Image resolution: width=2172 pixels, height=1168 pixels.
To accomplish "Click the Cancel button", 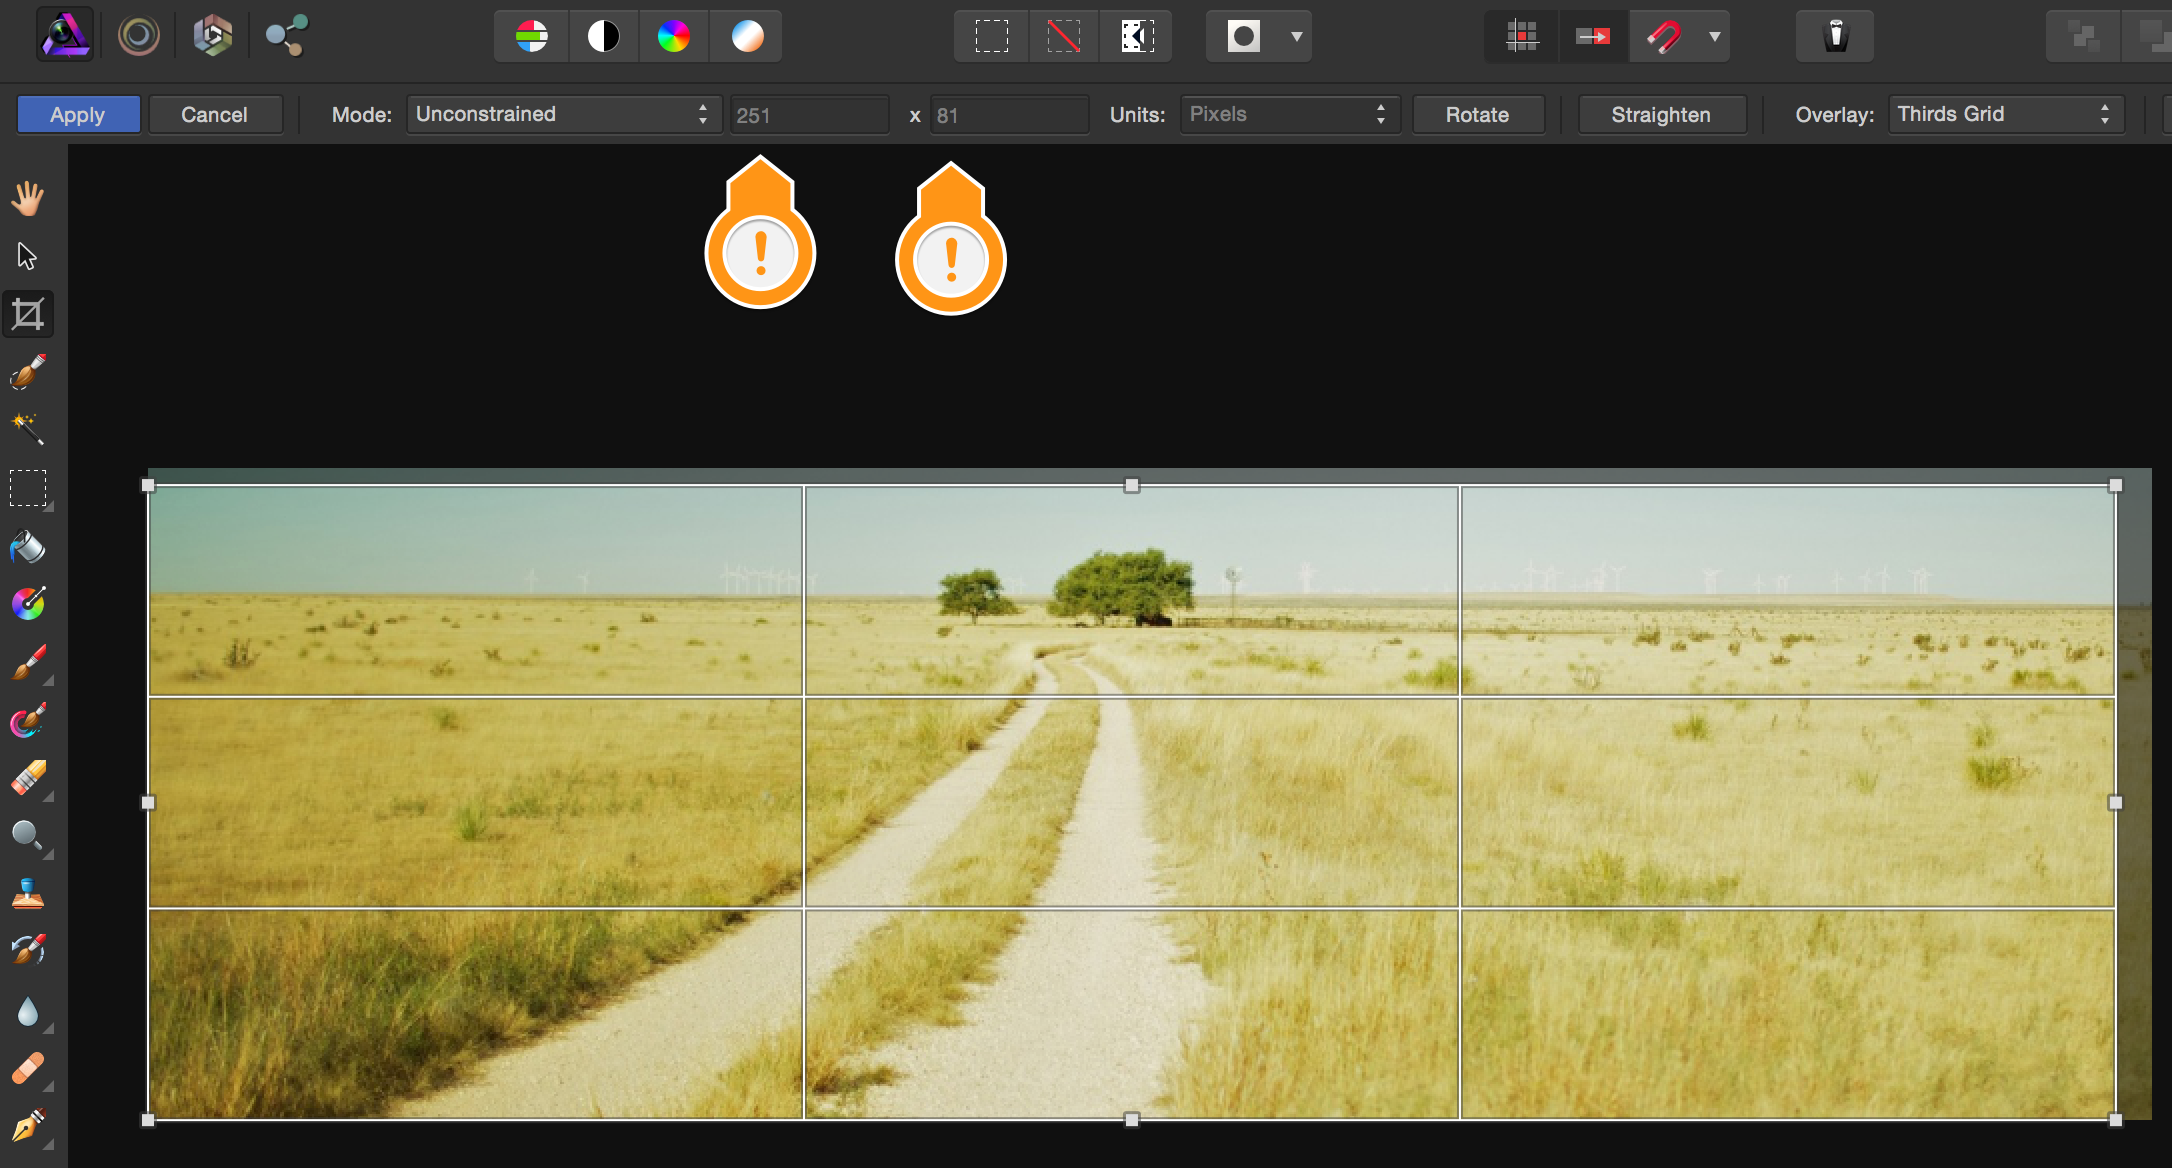I will point(215,115).
